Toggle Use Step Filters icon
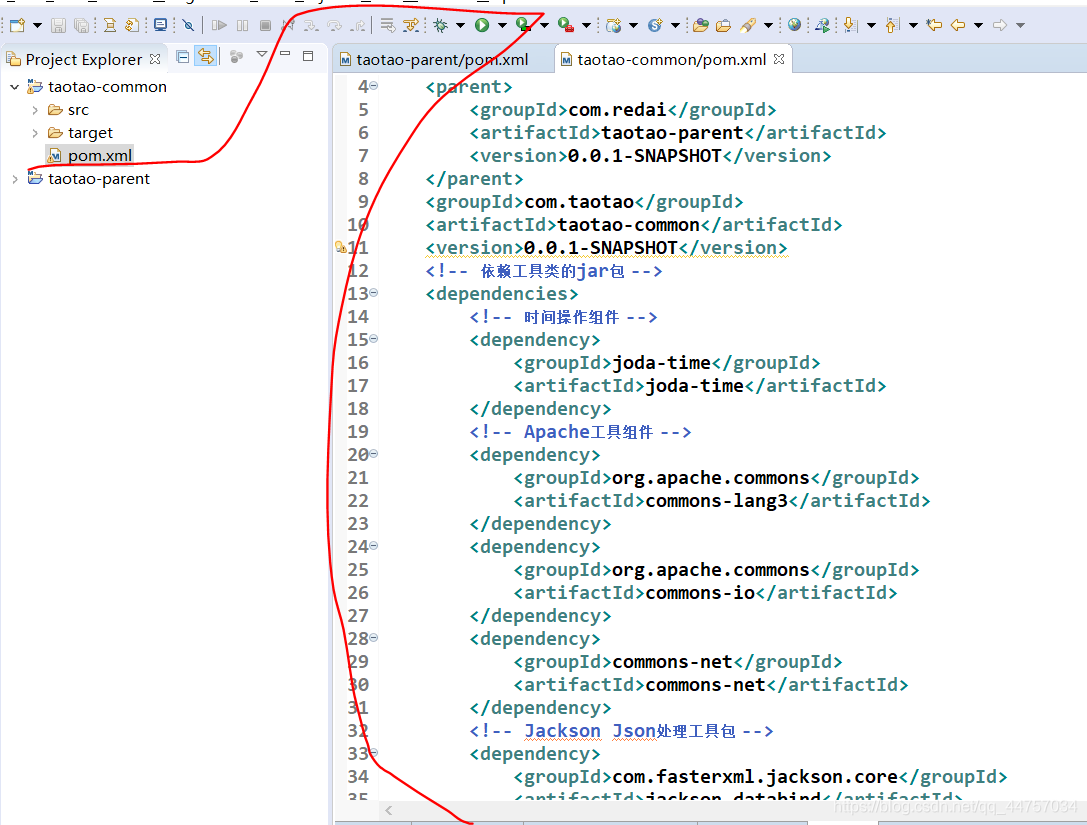The width and height of the screenshot is (1087, 825). click(411, 26)
